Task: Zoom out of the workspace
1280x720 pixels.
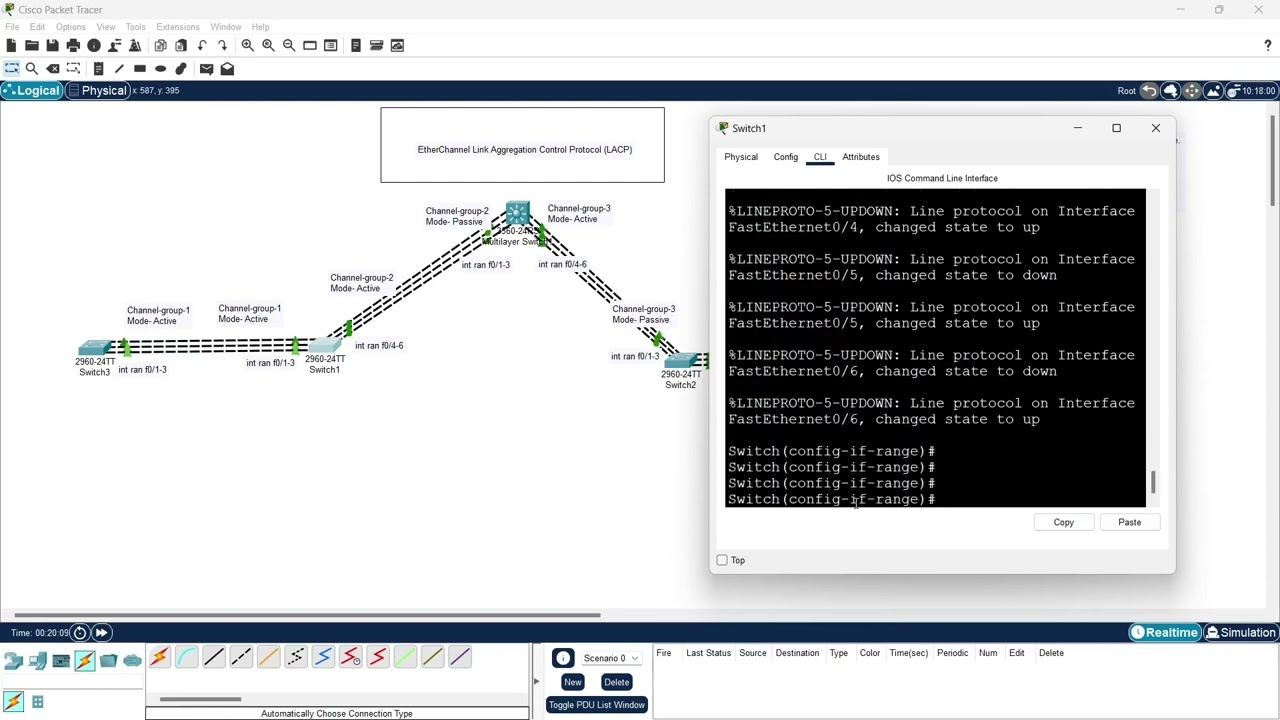Action: click(x=289, y=45)
